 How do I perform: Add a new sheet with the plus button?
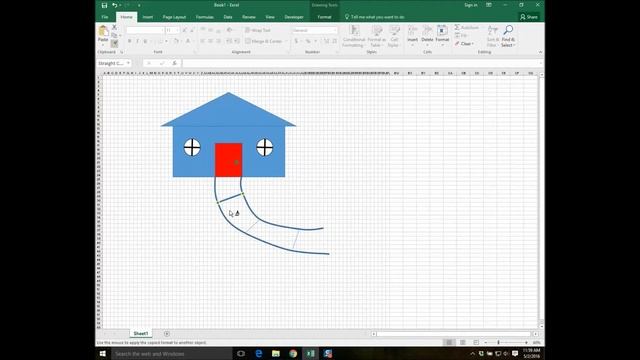point(167,334)
